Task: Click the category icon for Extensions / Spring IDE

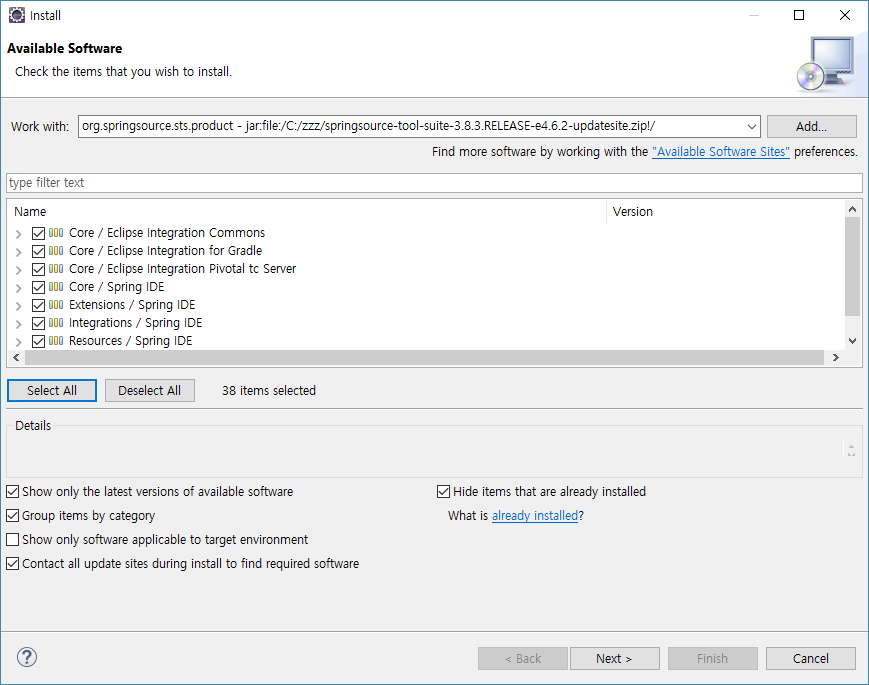Action: tap(56, 305)
